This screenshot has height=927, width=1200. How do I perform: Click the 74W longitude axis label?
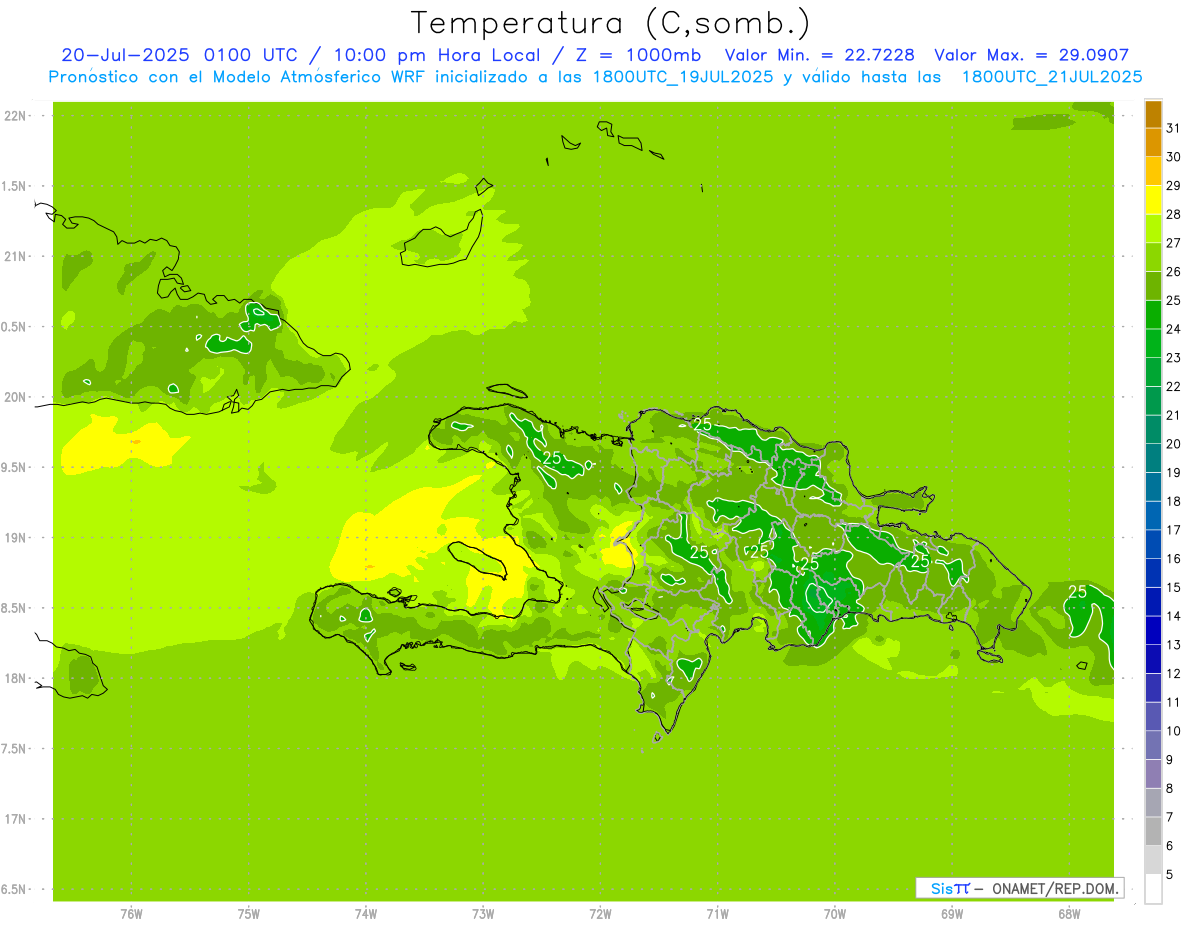pos(366,914)
